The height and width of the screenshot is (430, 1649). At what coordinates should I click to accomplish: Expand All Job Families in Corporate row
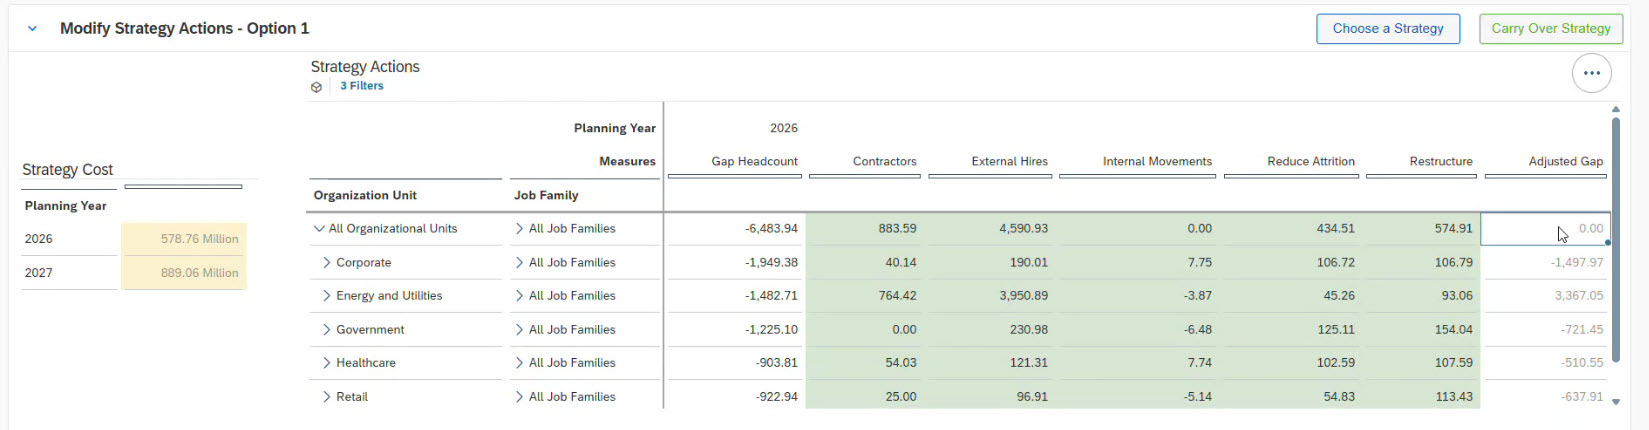(519, 263)
